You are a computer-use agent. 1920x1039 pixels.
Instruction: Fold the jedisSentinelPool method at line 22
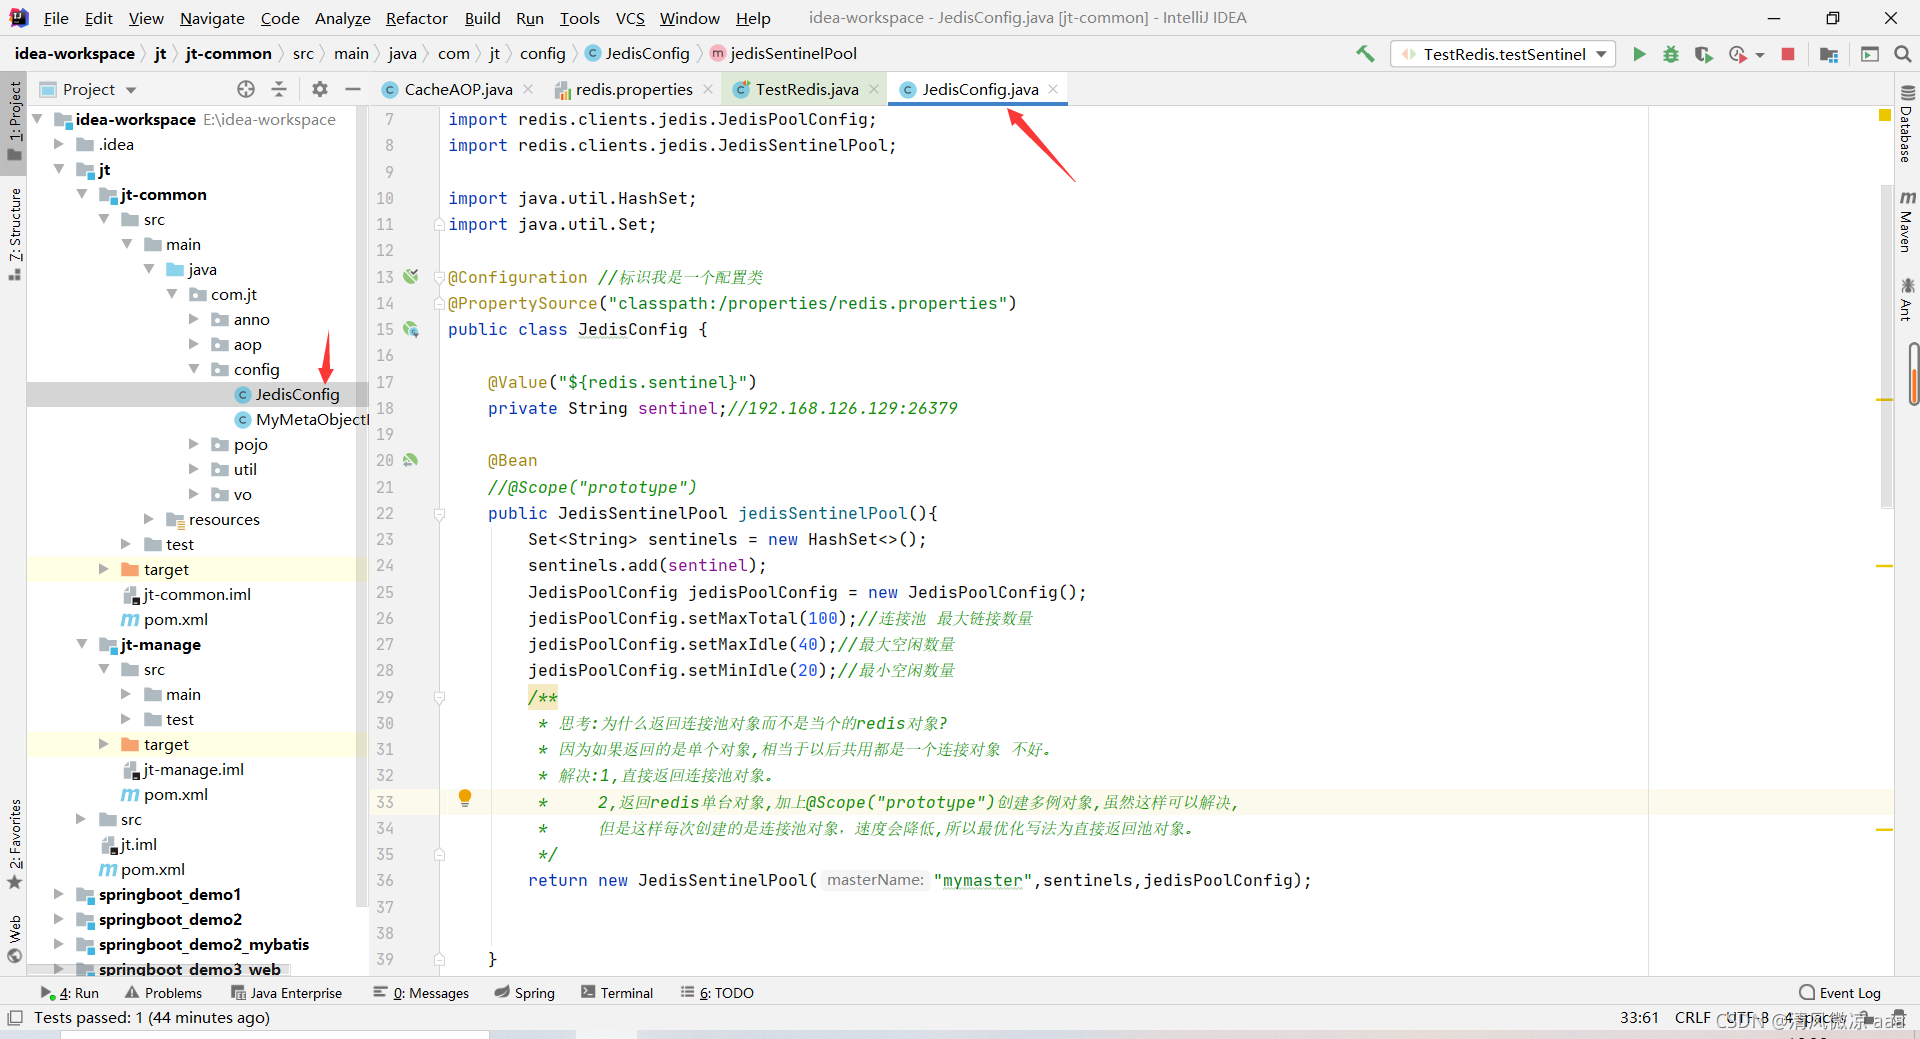(439, 514)
